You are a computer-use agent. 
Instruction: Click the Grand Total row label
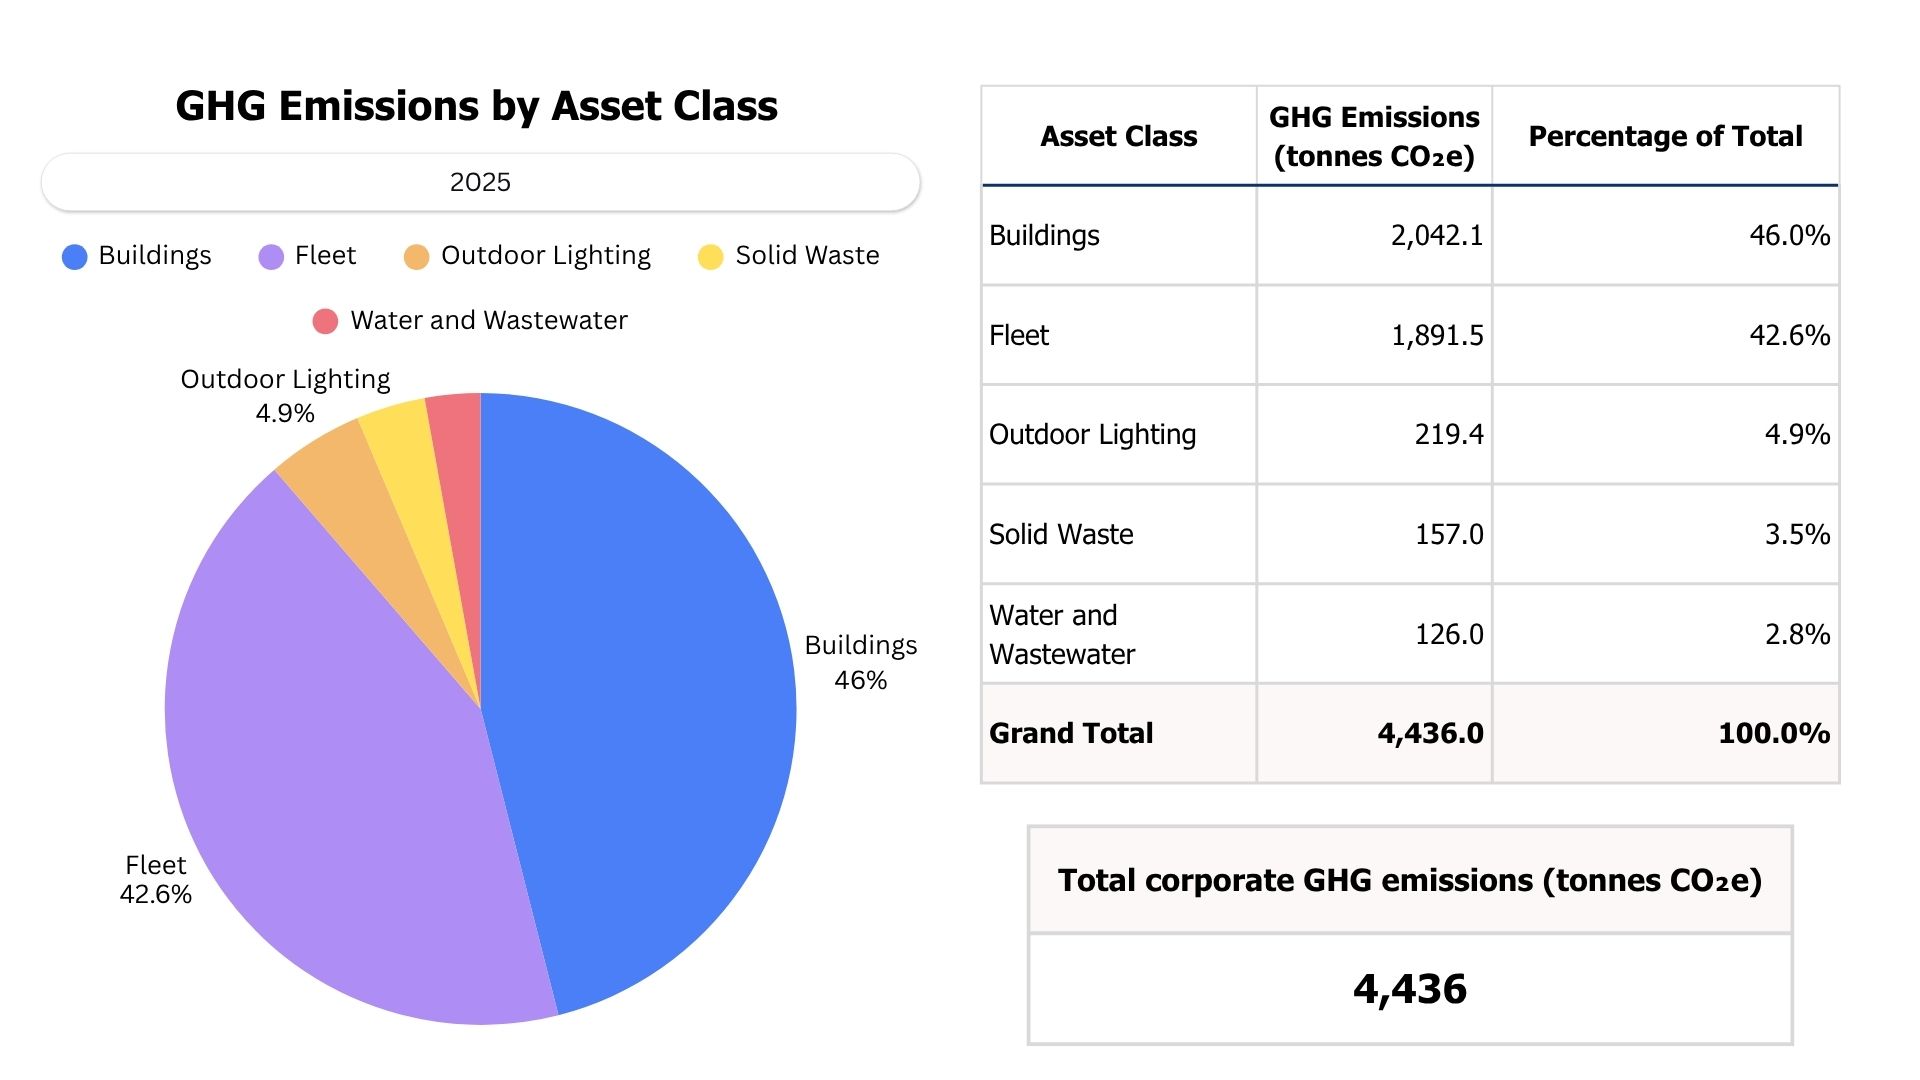coord(1071,733)
